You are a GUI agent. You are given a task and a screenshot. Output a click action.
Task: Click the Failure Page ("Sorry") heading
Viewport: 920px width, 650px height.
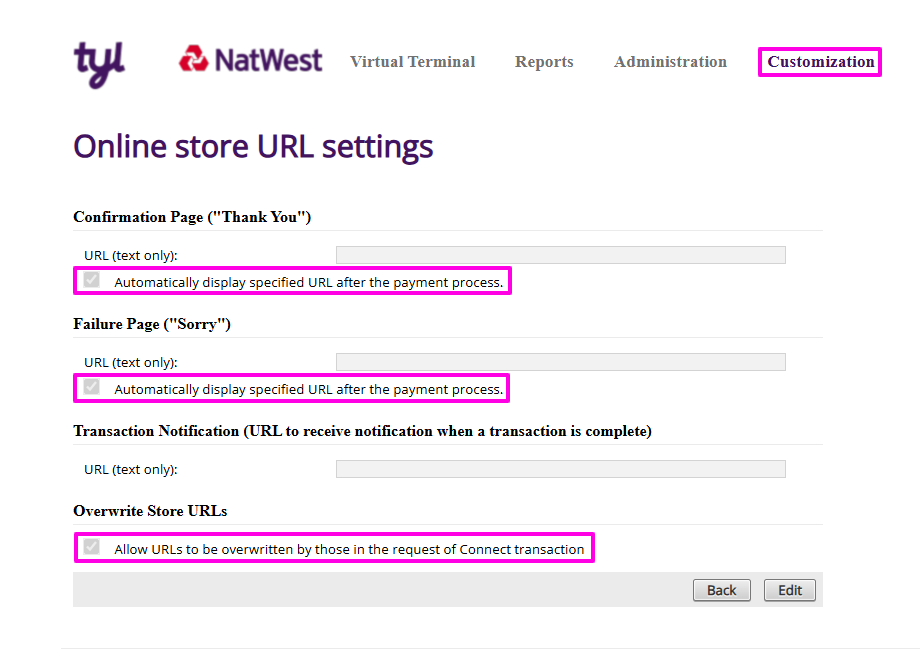point(152,324)
